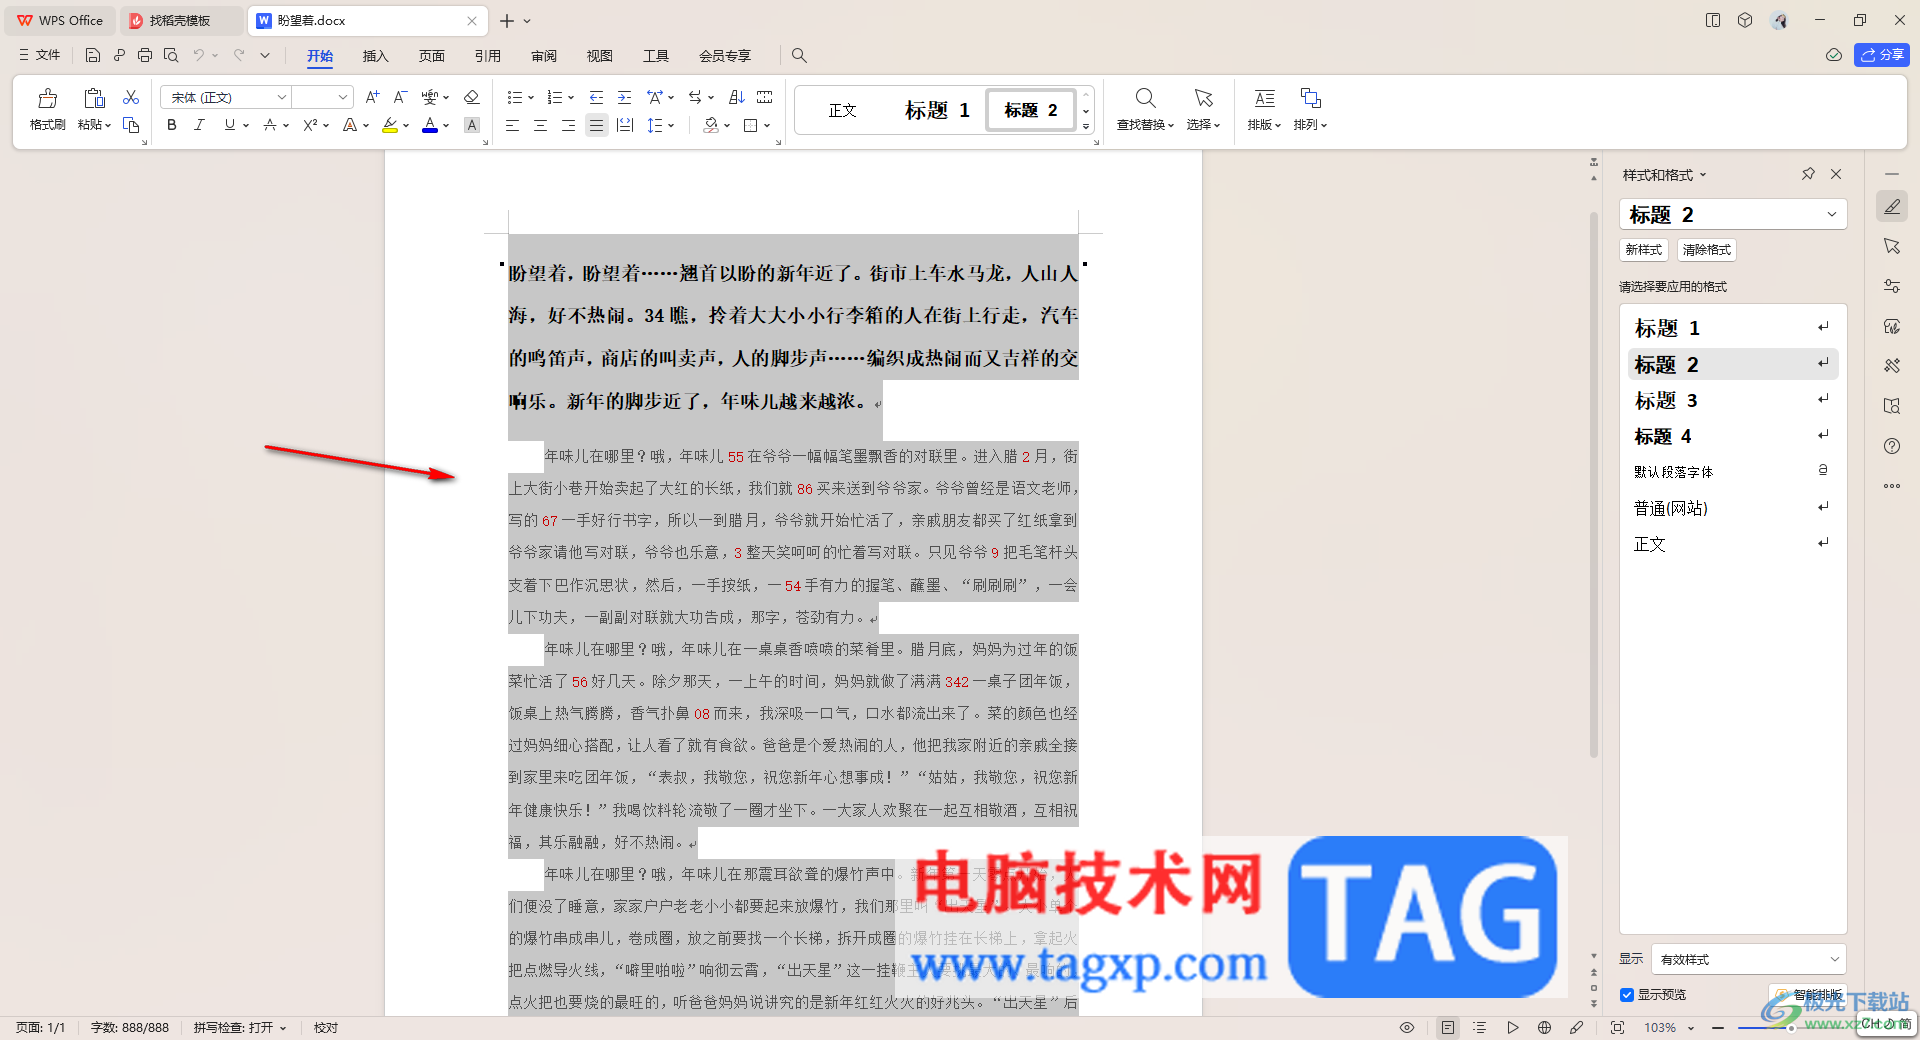
Task: Switch to outline view in status bar
Action: click(x=1480, y=1027)
